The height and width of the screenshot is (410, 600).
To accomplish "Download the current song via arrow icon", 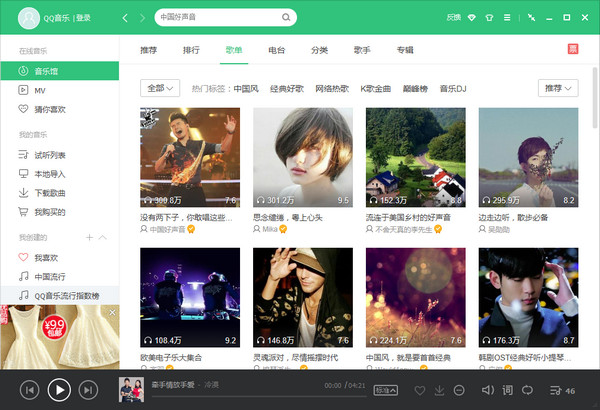I will 440,389.
